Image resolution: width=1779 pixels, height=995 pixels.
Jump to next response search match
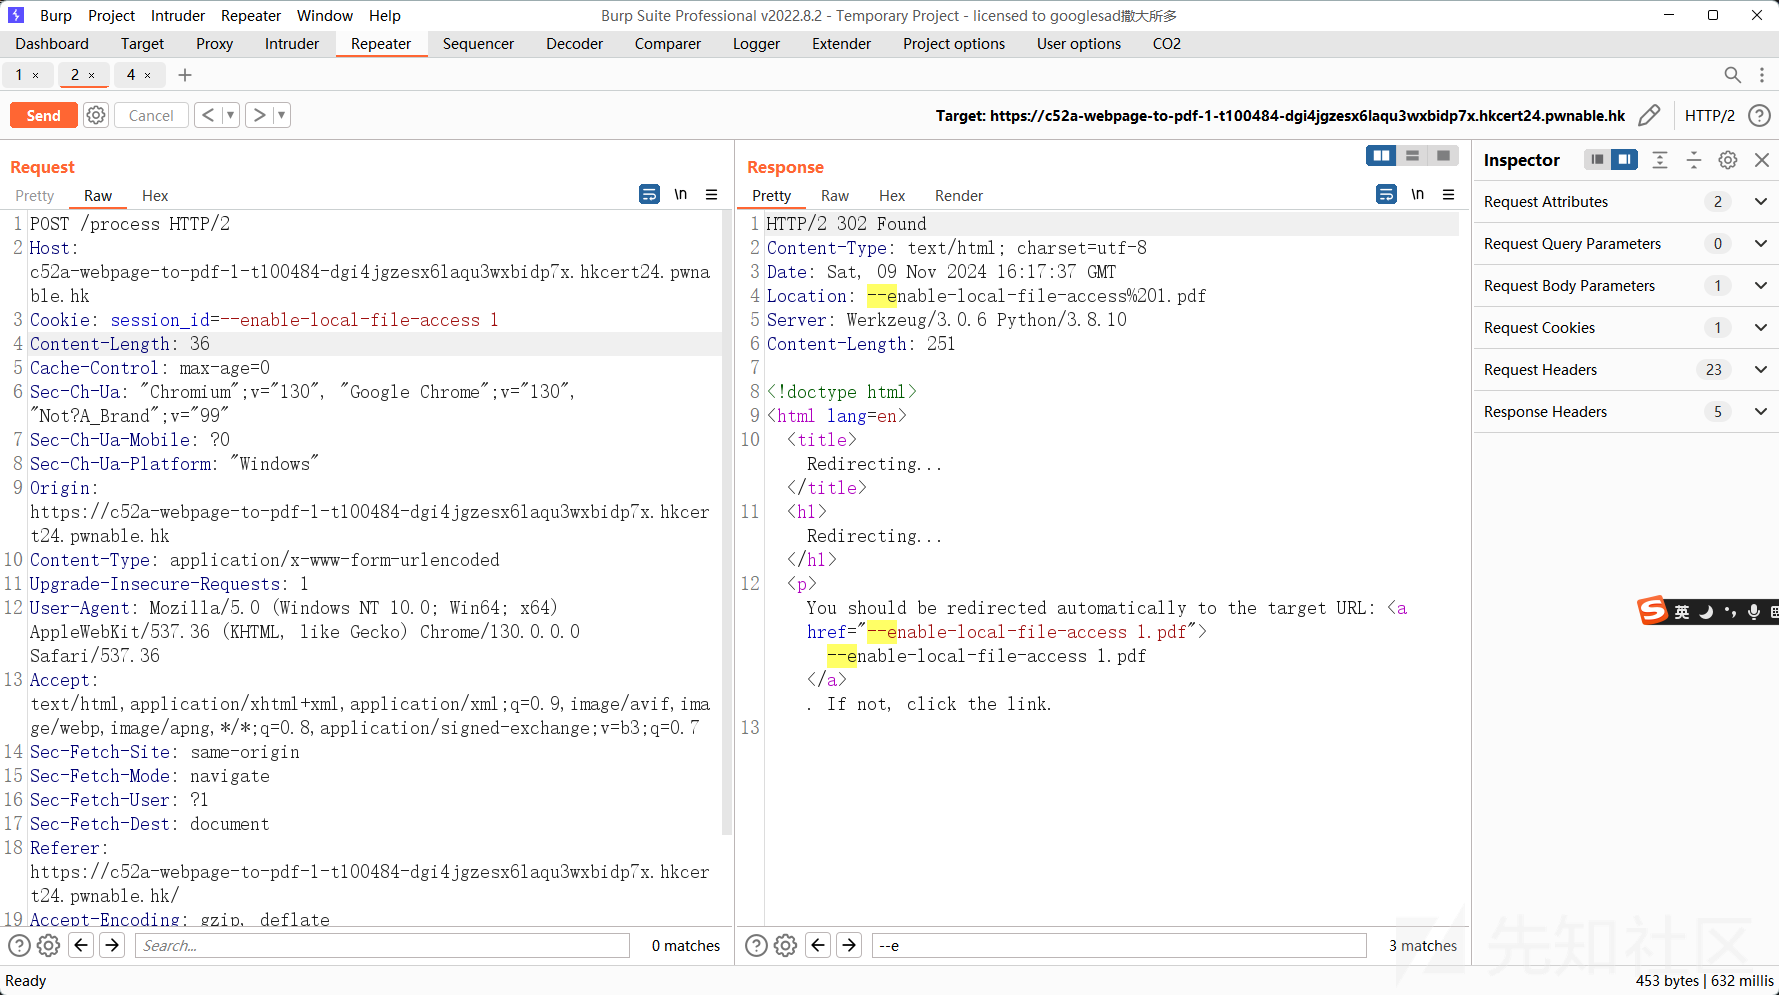(850, 945)
